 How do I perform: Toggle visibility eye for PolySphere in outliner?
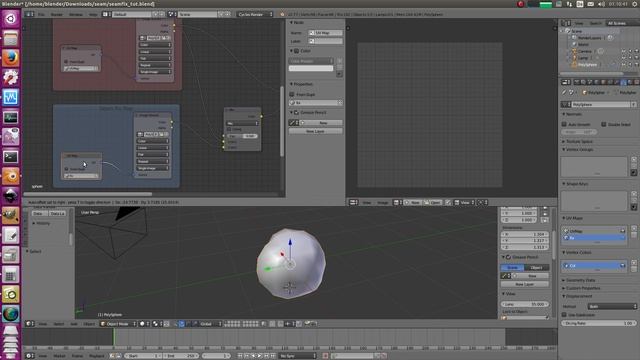tap(624, 64)
